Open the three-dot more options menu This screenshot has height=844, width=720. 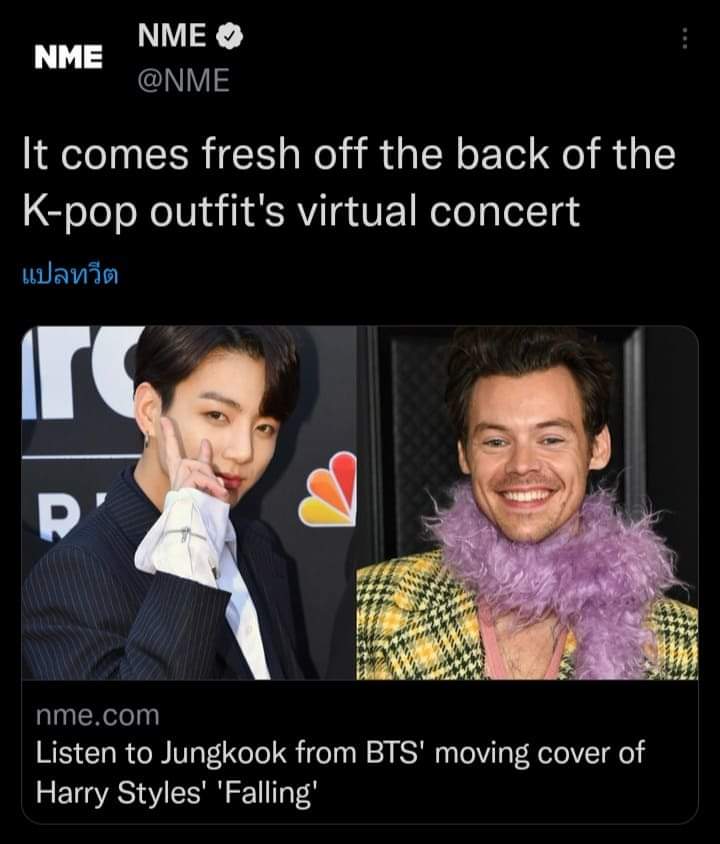pyautogui.click(x=684, y=39)
